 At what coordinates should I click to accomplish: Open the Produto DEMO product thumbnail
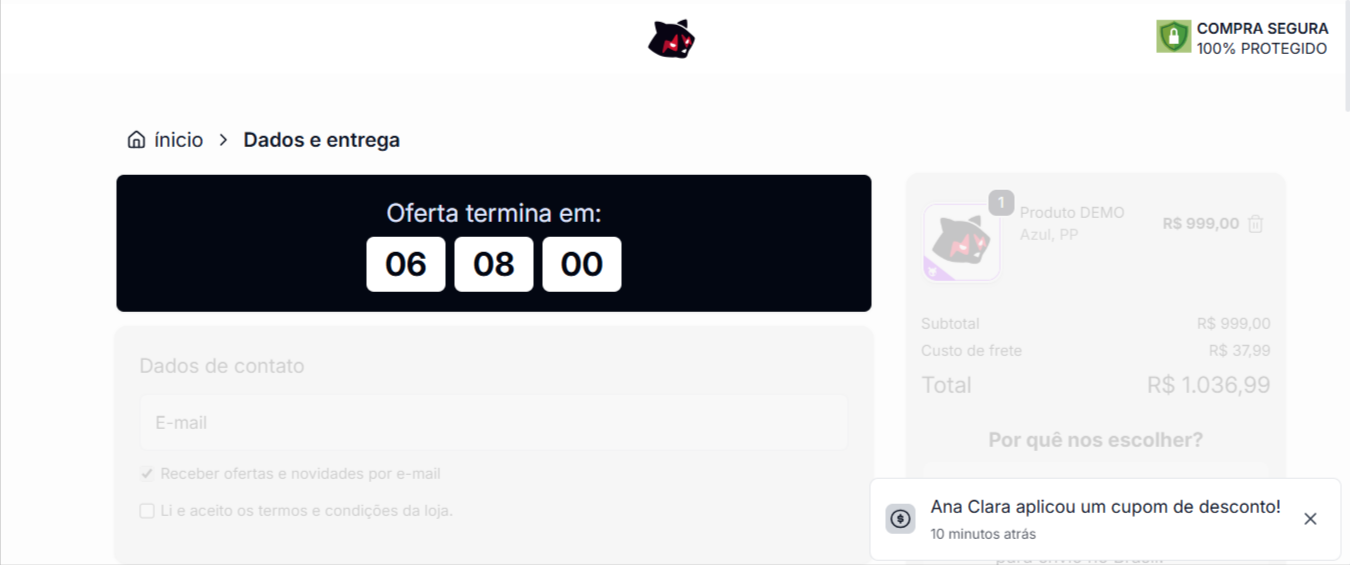pos(961,242)
